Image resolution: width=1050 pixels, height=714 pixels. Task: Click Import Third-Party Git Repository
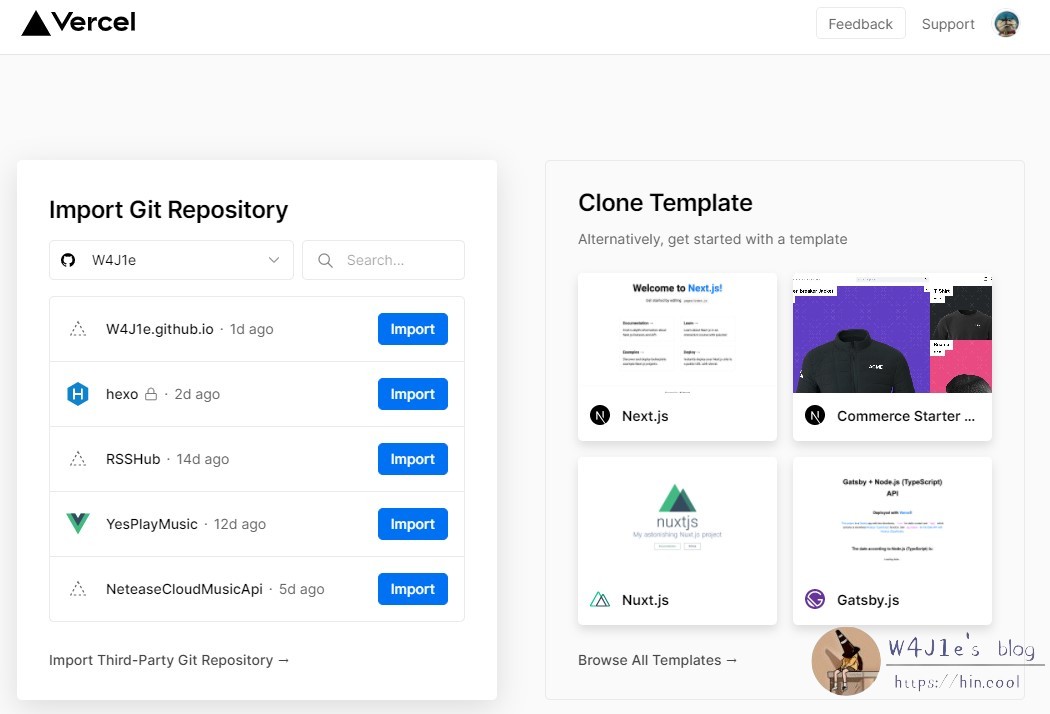169,660
